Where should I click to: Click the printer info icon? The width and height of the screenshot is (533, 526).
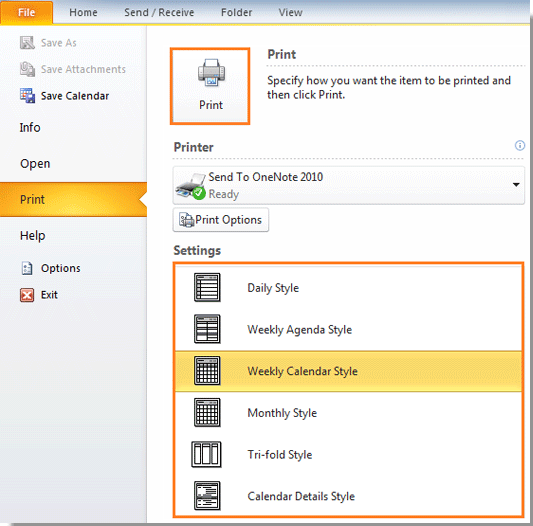[x=519, y=146]
